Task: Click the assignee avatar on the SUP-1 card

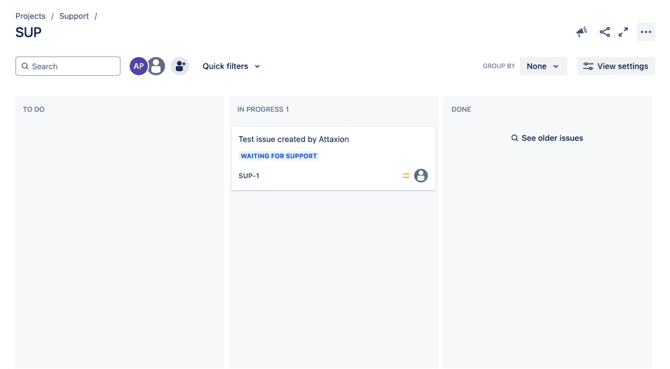Action: coord(421,176)
